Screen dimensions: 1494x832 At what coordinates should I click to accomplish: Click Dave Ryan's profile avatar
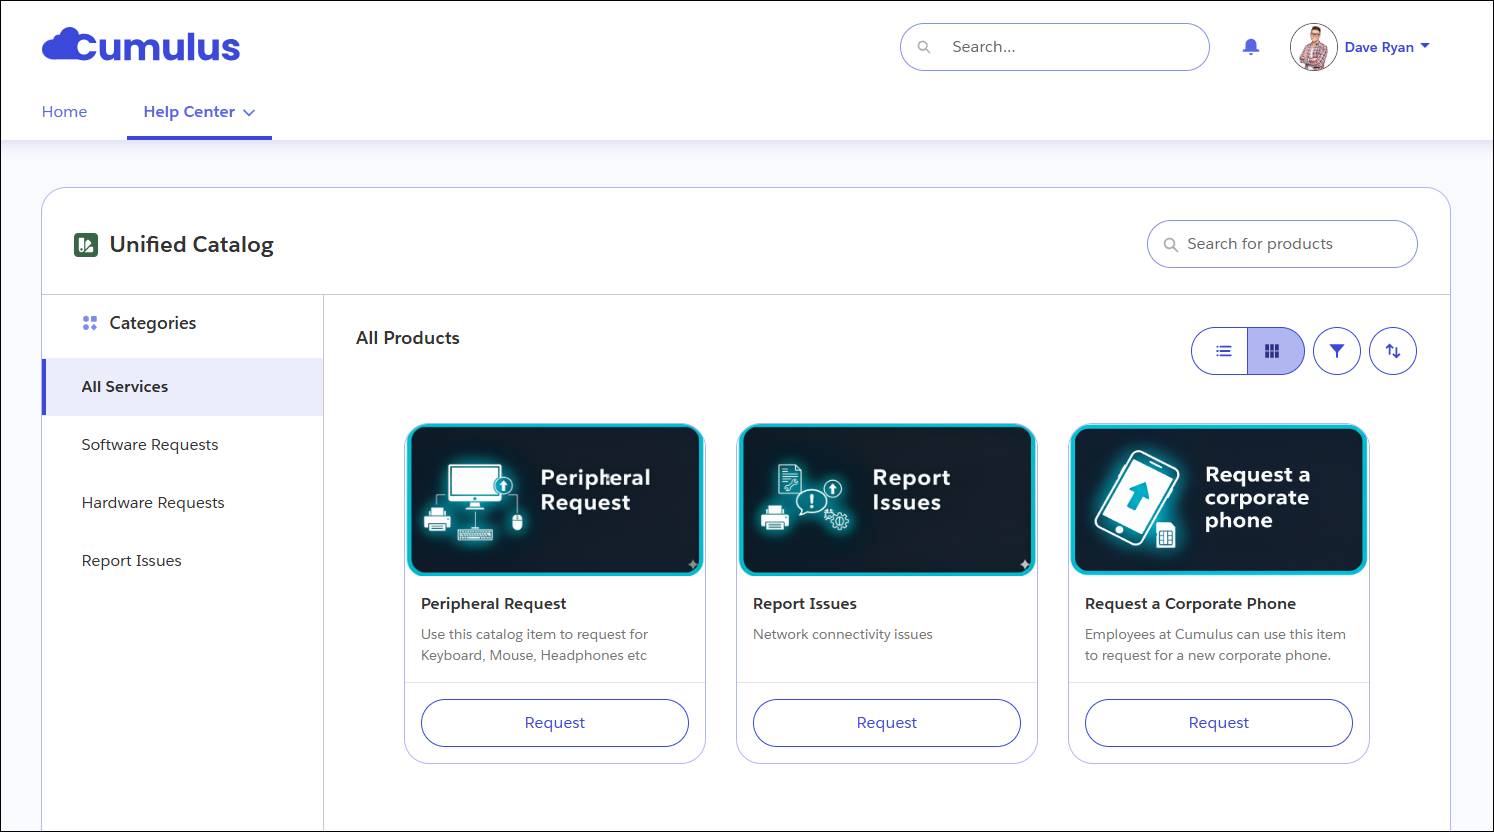click(x=1313, y=47)
